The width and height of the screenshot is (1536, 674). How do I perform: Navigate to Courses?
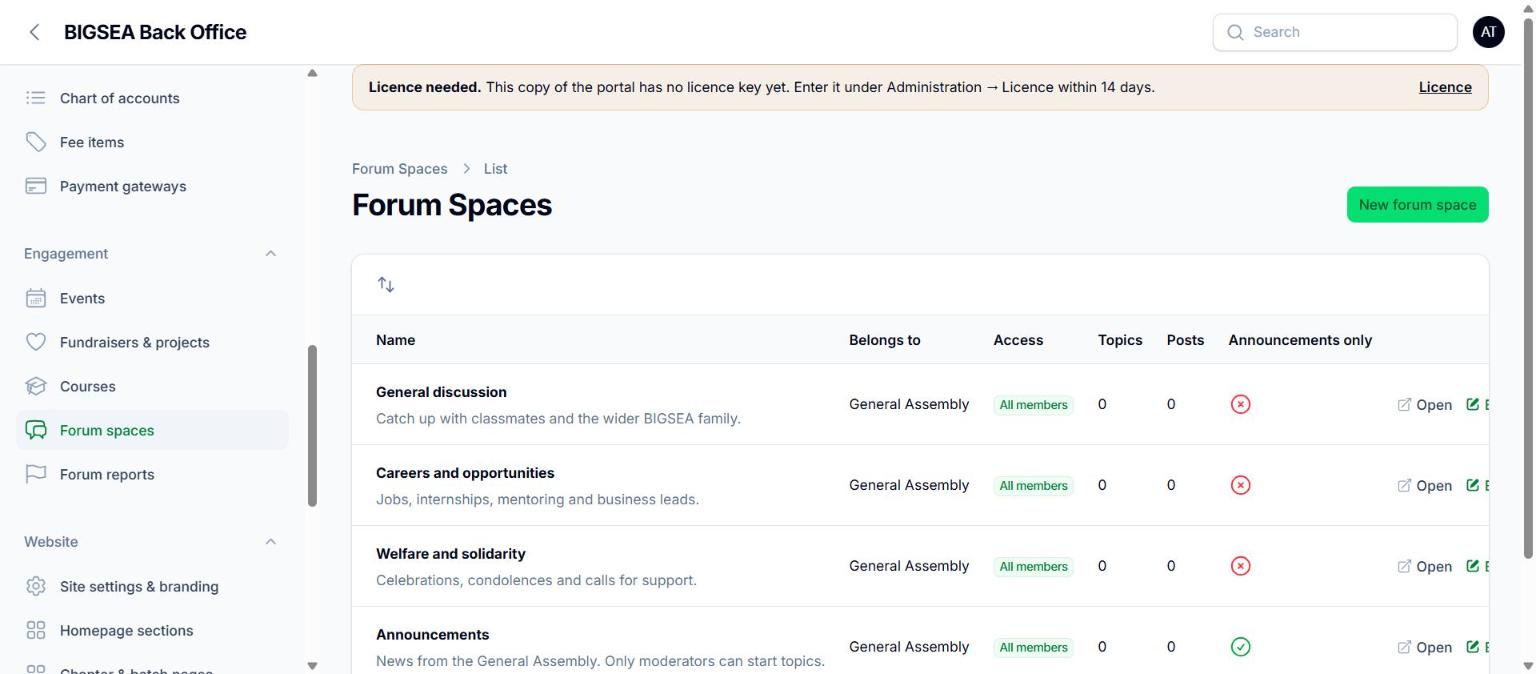click(152, 386)
